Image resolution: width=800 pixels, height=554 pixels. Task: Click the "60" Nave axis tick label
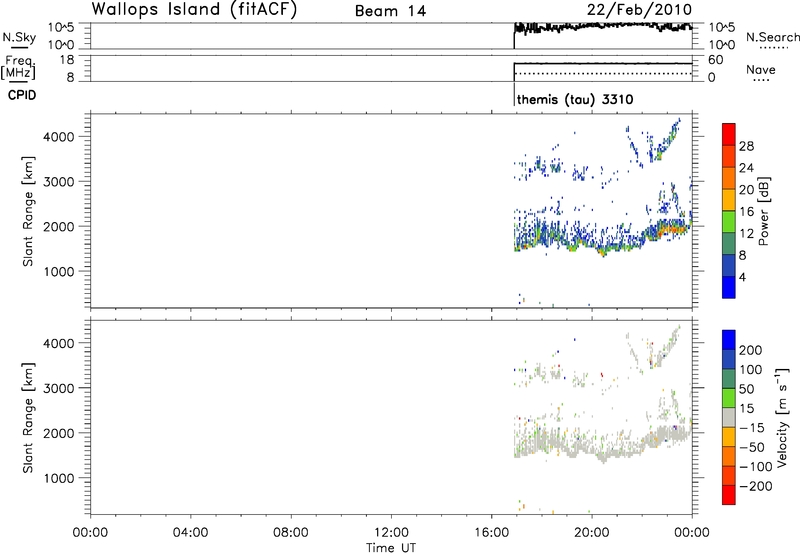715,60
